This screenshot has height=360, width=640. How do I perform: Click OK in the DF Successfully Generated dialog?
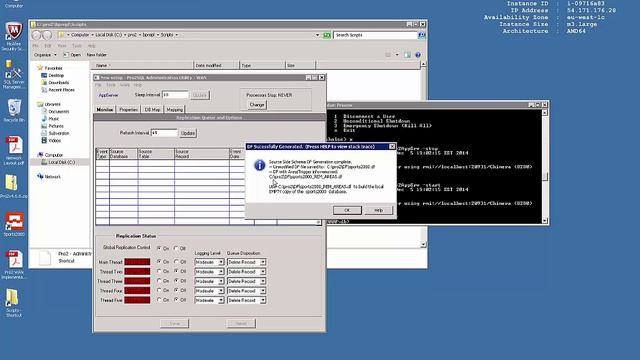pos(347,210)
